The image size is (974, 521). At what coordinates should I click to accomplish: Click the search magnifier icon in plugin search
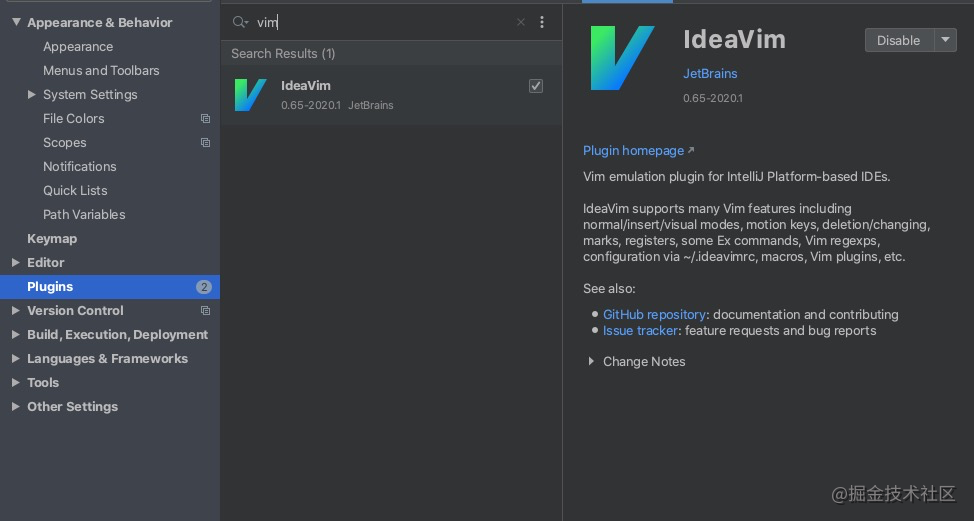(240, 22)
